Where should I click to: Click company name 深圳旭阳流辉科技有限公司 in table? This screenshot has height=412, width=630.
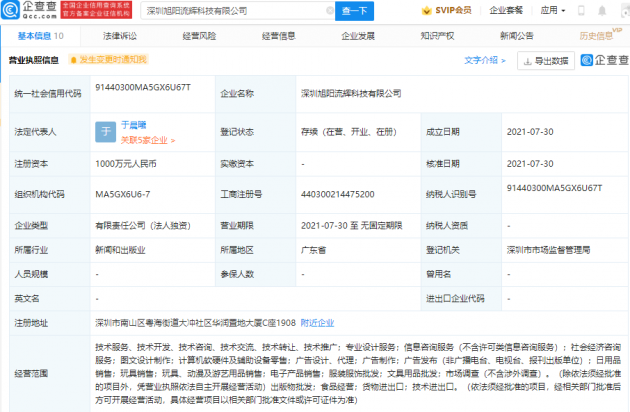[351, 94]
